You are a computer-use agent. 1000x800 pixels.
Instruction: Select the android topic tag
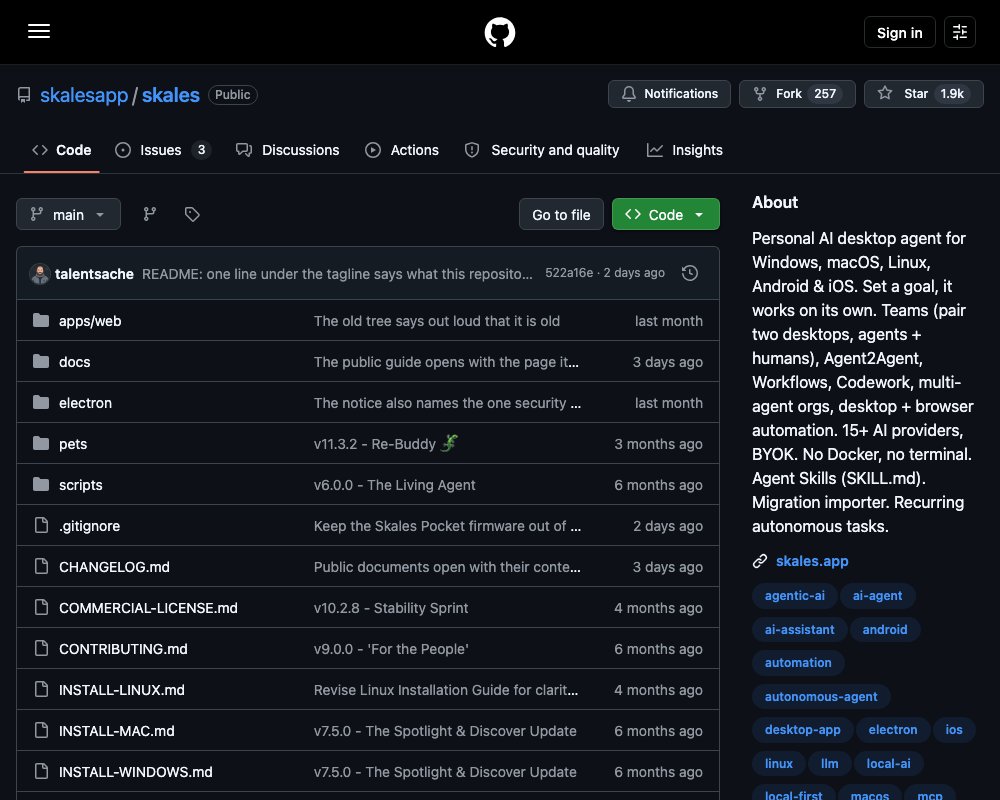pyautogui.click(x=885, y=629)
